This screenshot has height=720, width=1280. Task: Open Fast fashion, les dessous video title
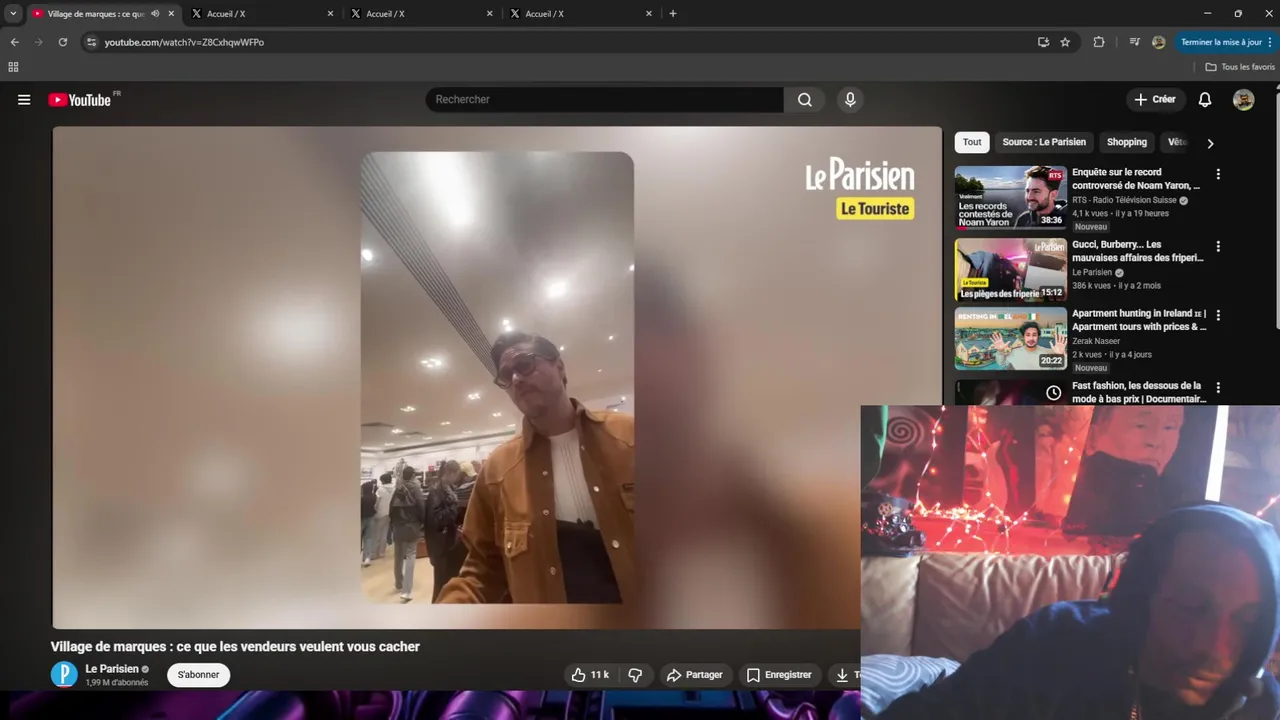click(x=1139, y=392)
